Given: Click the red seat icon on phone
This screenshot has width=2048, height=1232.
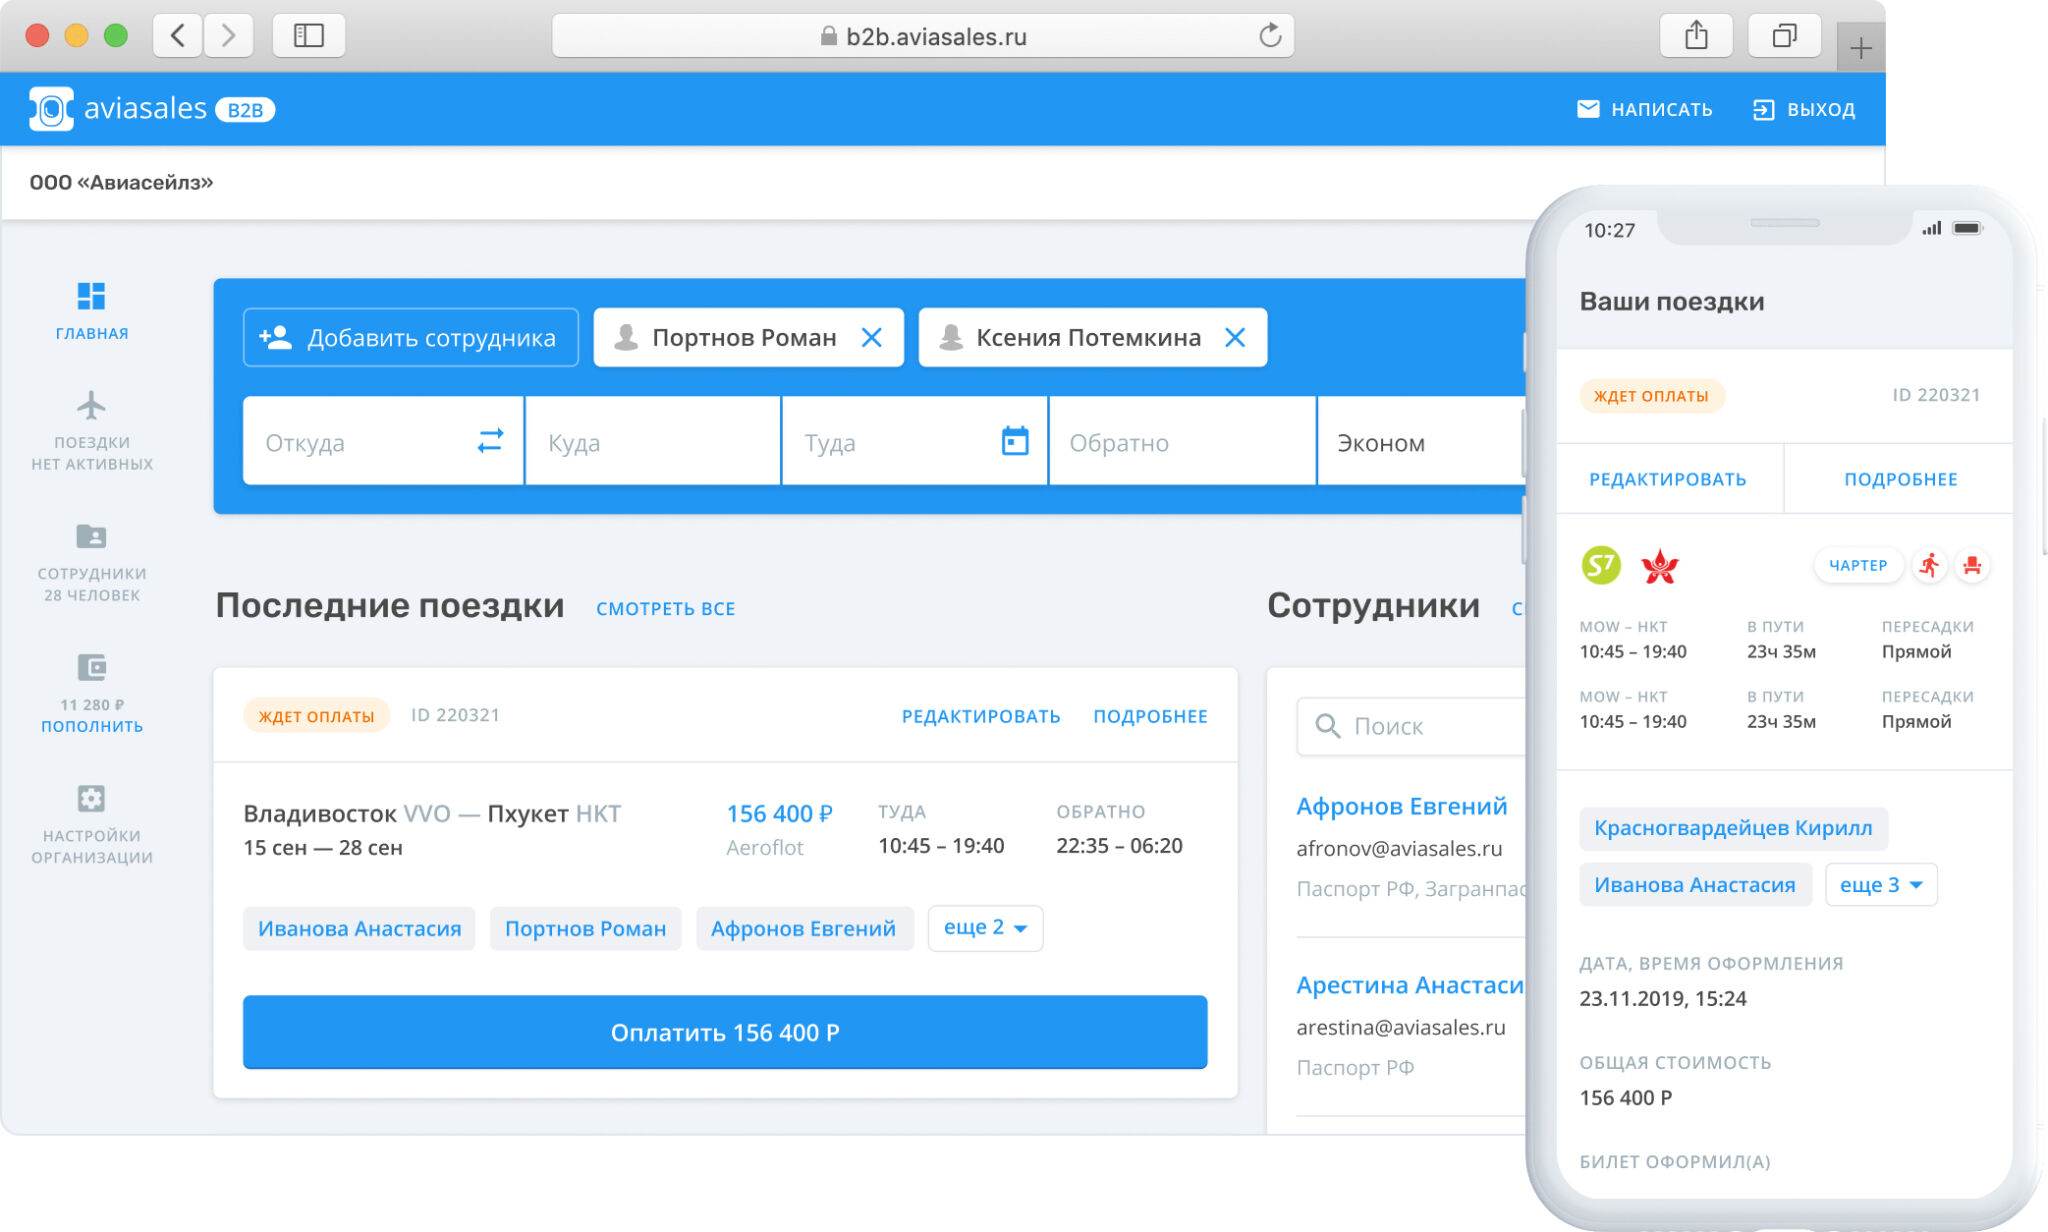Looking at the screenshot, I should click(1972, 565).
